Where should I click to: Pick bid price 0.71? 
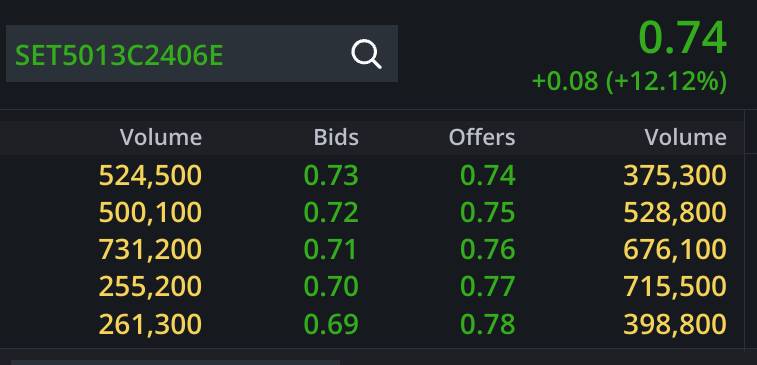[331, 250]
